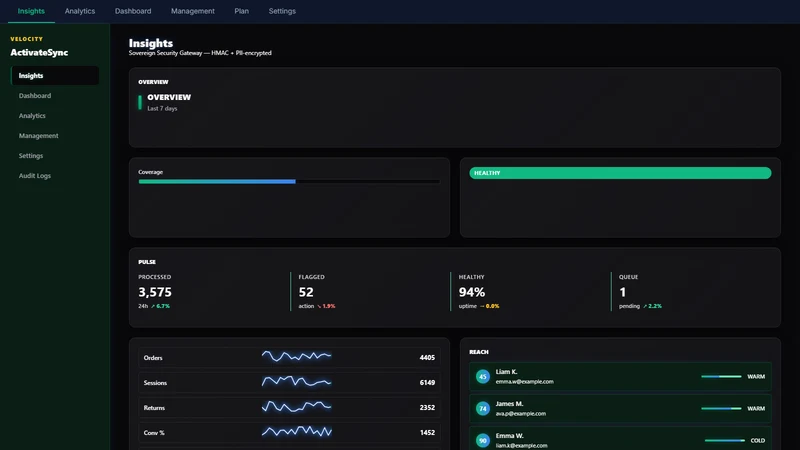Open the Settings top tab

[282, 11]
